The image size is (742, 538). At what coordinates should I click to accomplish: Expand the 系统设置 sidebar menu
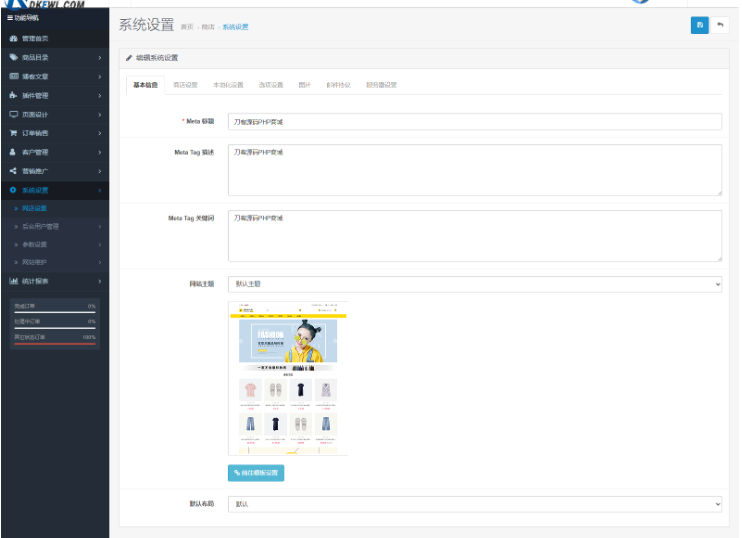pyautogui.click(x=54, y=190)
